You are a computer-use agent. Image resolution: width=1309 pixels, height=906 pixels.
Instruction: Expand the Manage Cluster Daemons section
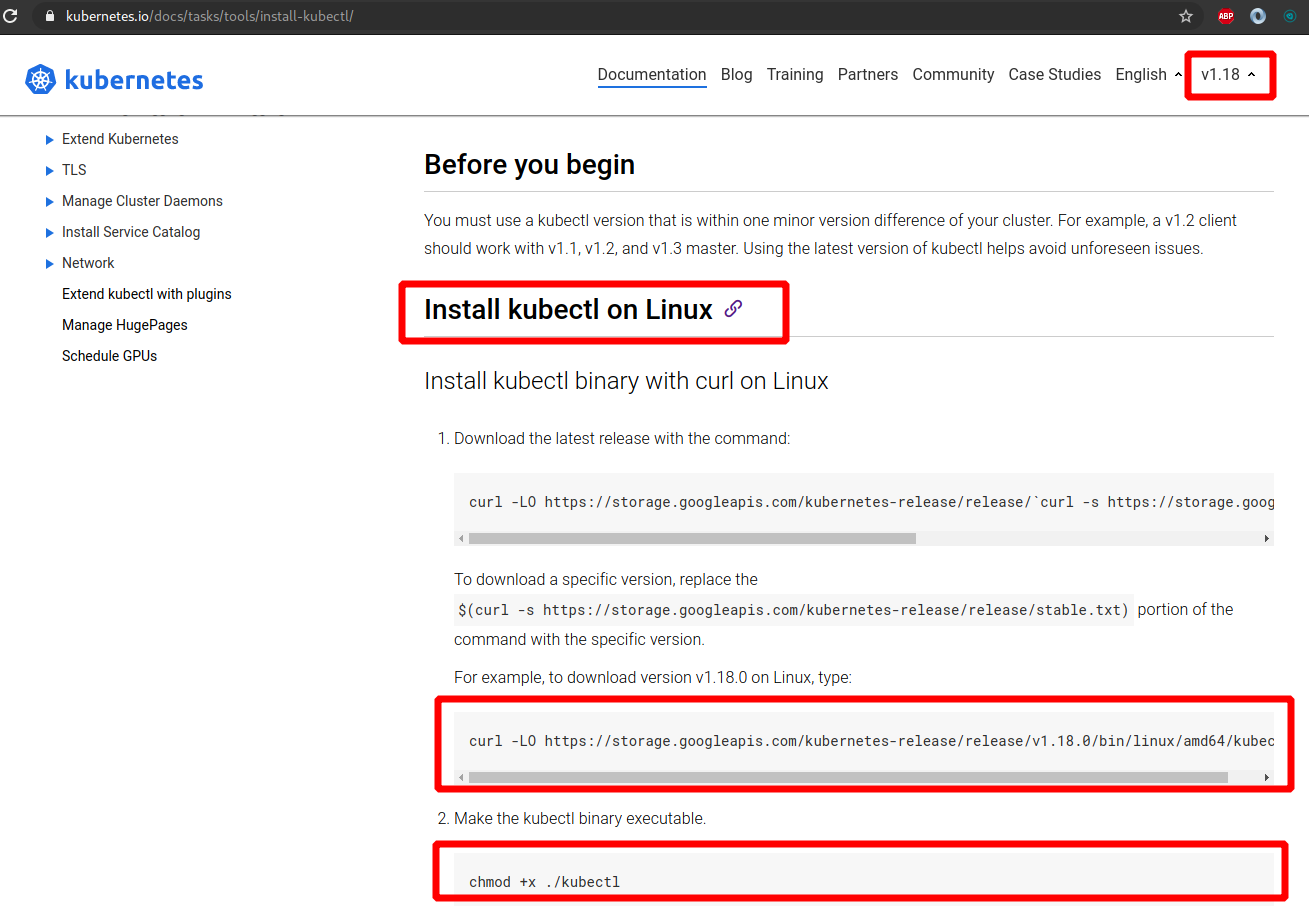pyautogui.click(x=50, y=202)
